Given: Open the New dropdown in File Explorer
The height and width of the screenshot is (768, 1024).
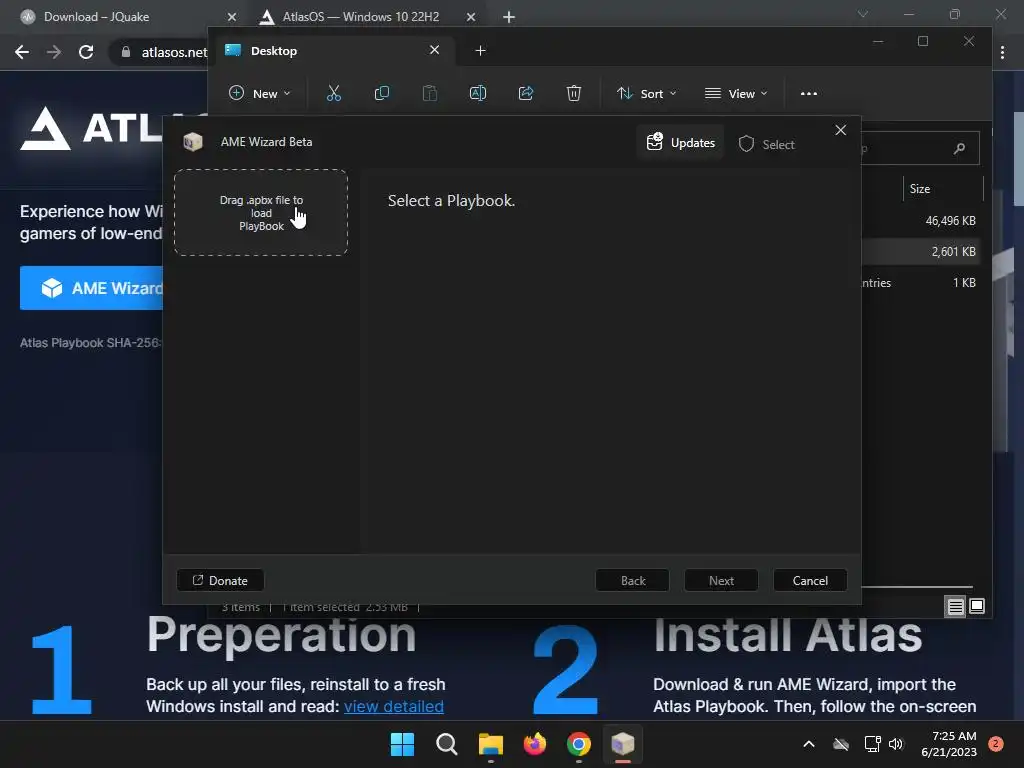Looking at the screenshot, I should 259,93.
